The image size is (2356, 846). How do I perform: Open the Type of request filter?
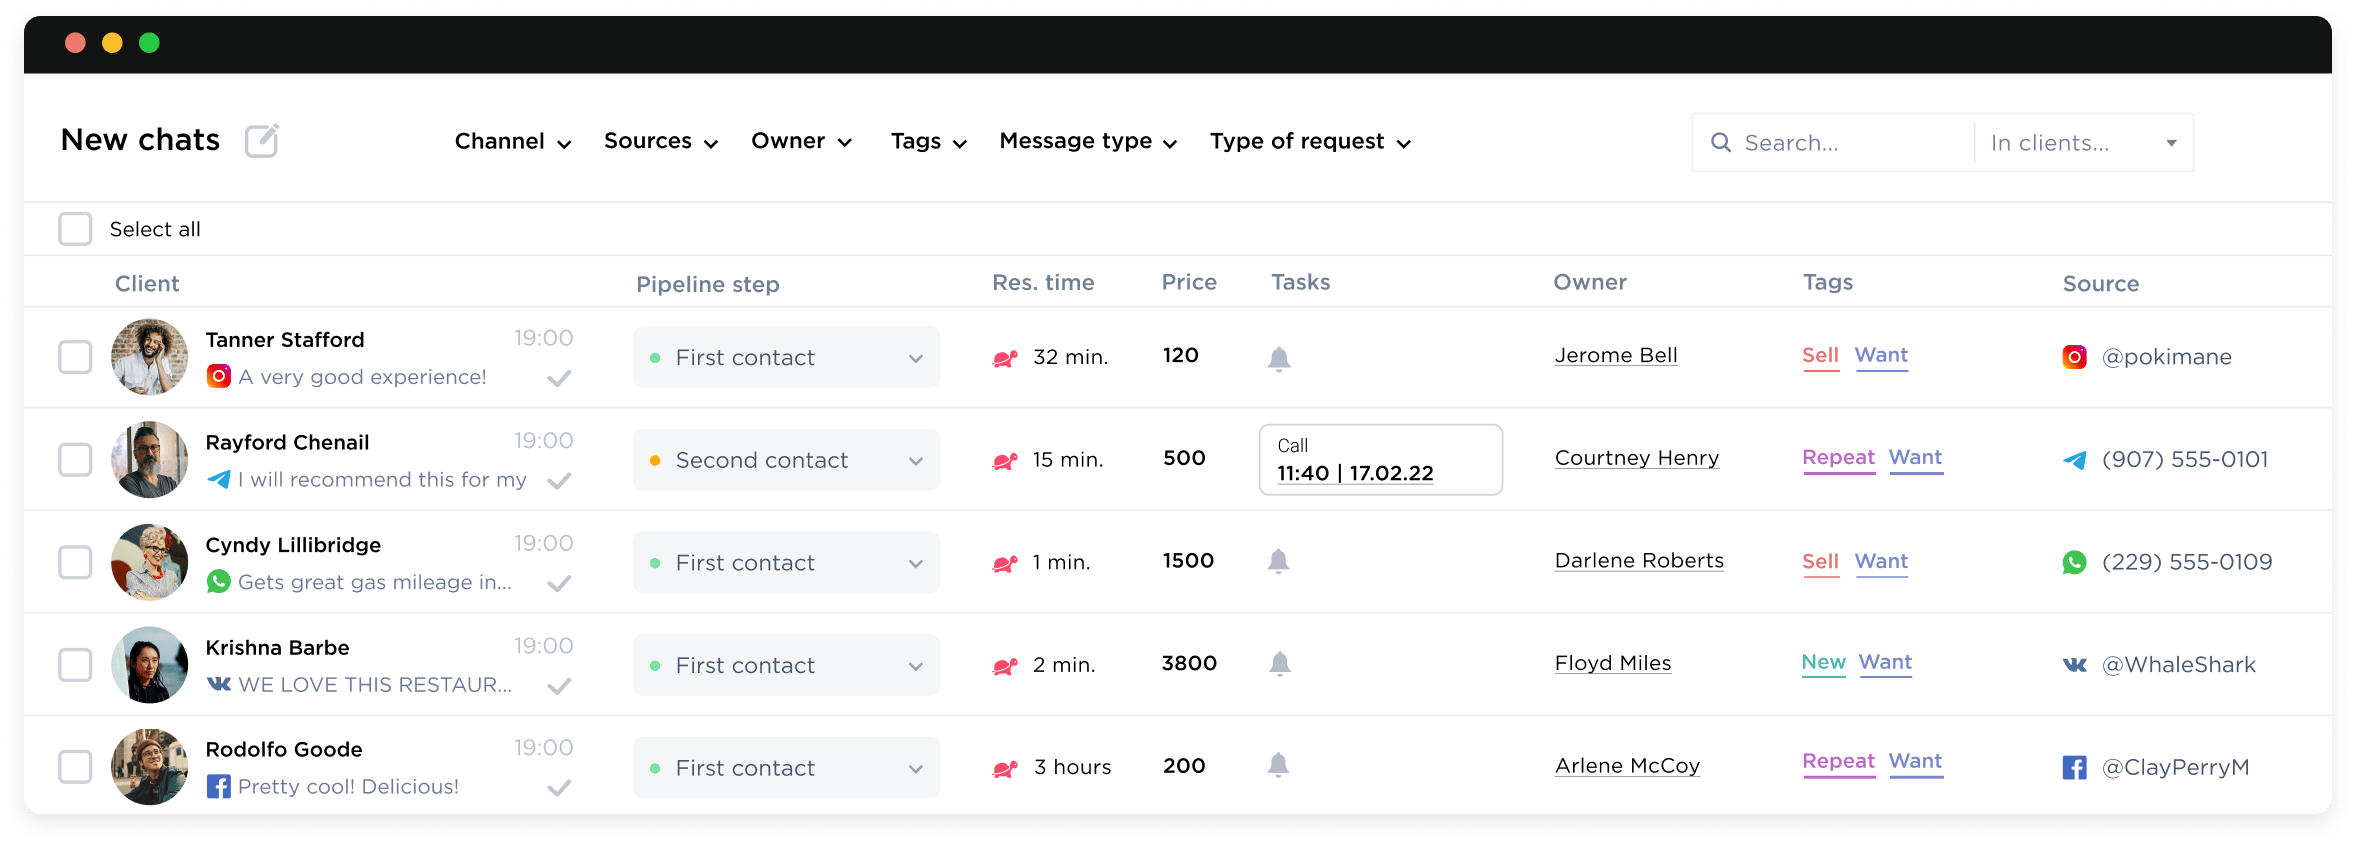[x=1310, y=142]
